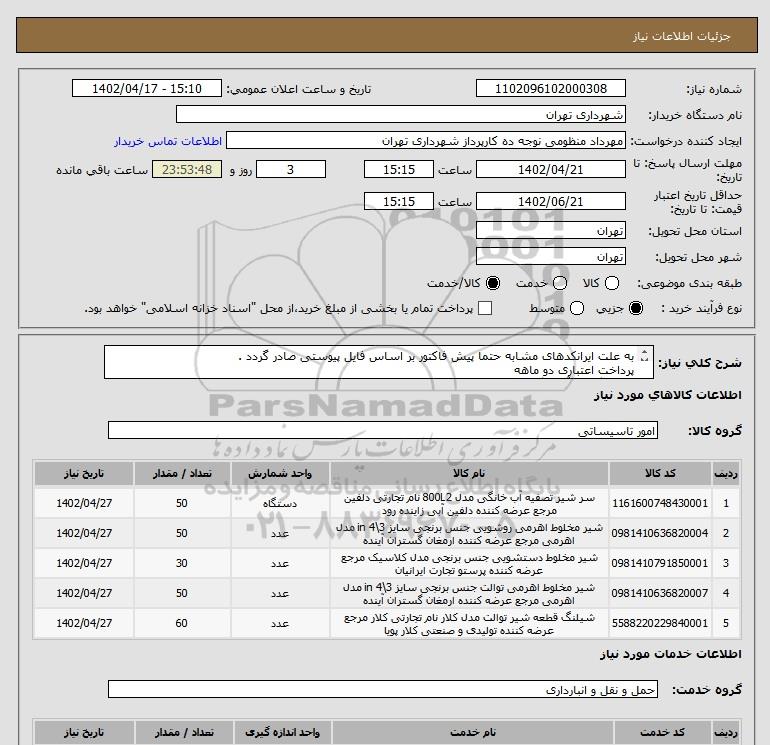Click the کلار hose item name in row 5
770x745 pixels.
point(469,624)
